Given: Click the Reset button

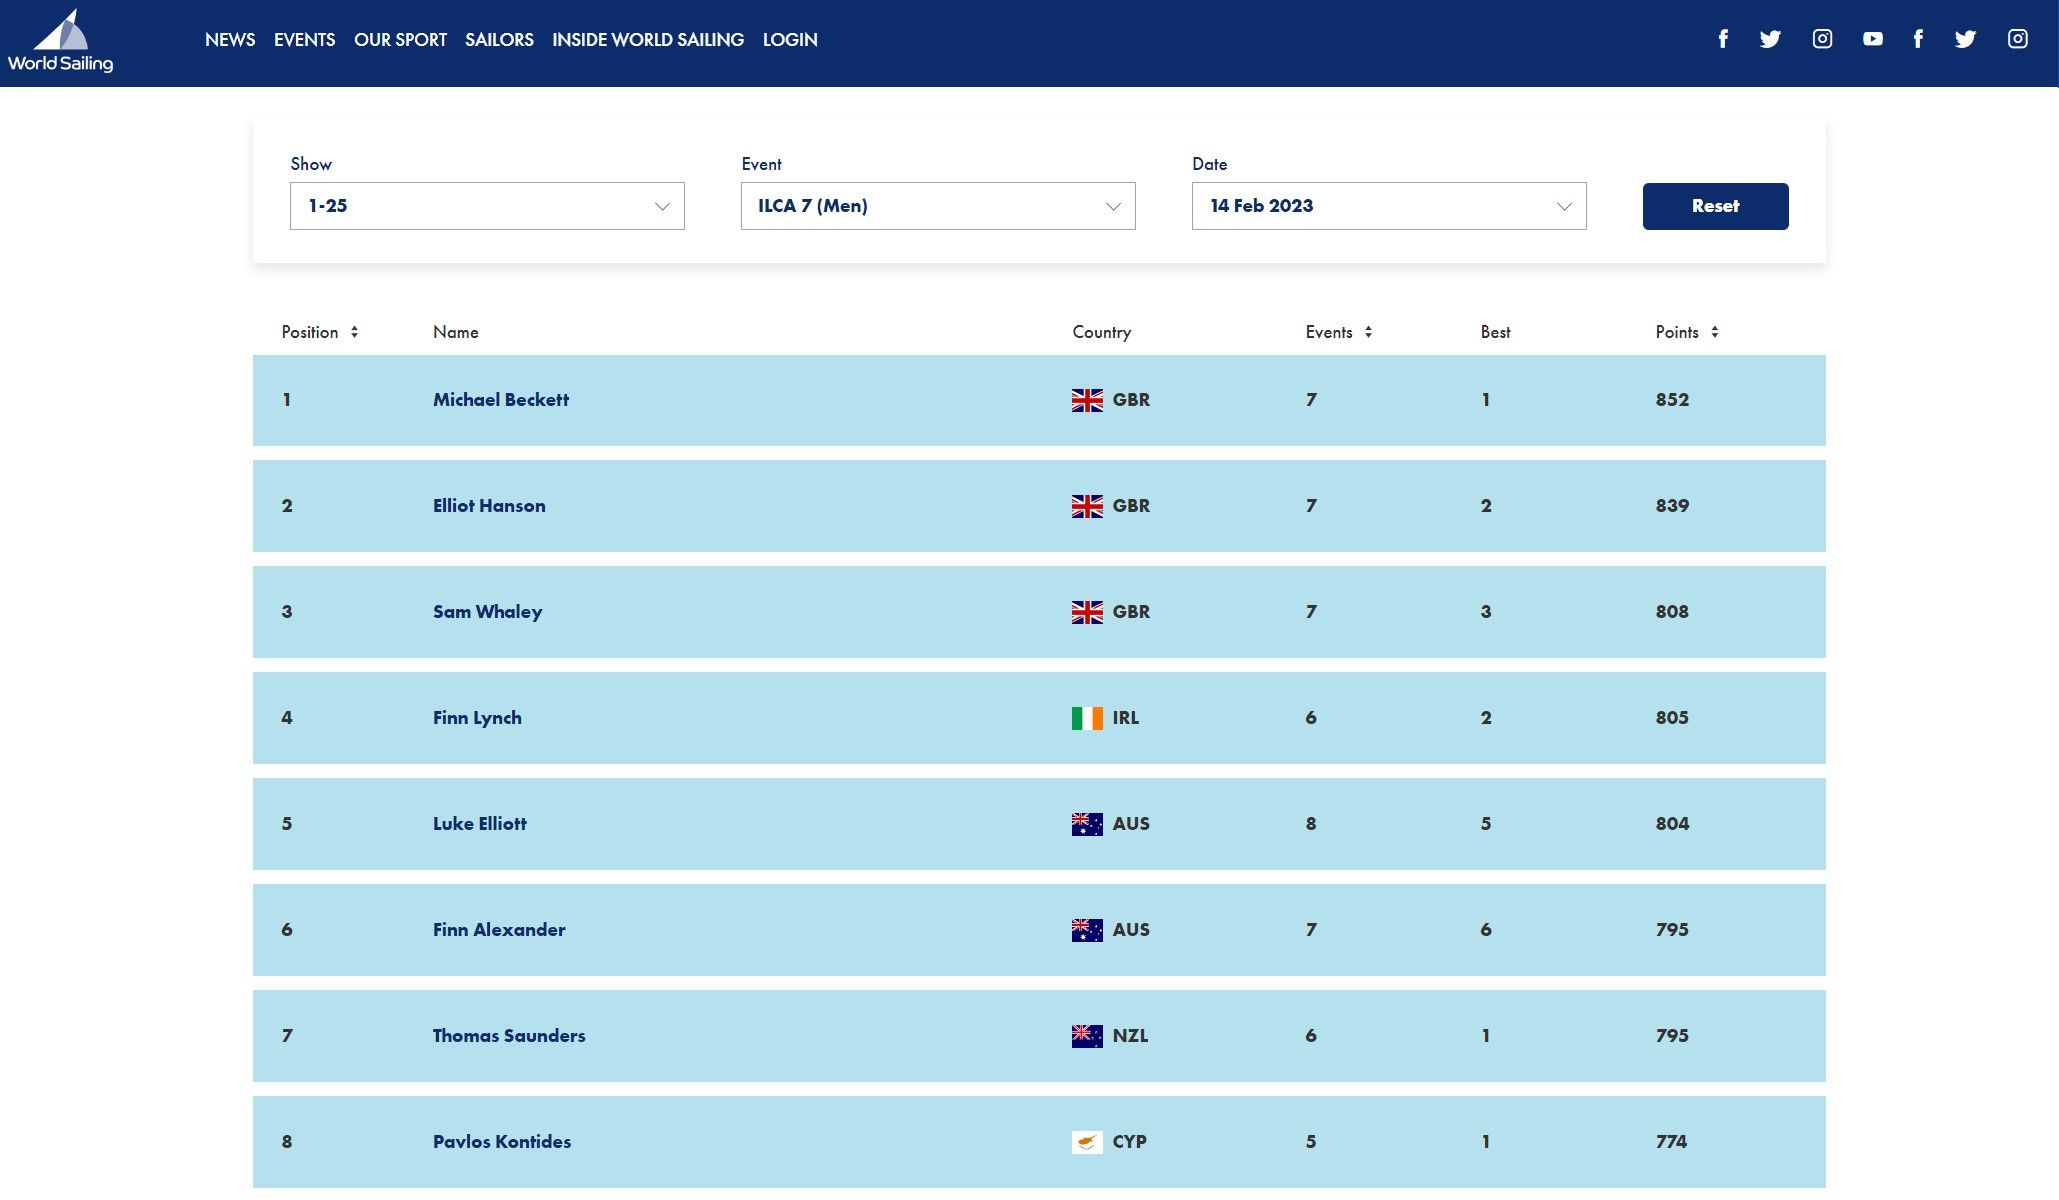Looking at the screenshot, I should [1715, 206].
